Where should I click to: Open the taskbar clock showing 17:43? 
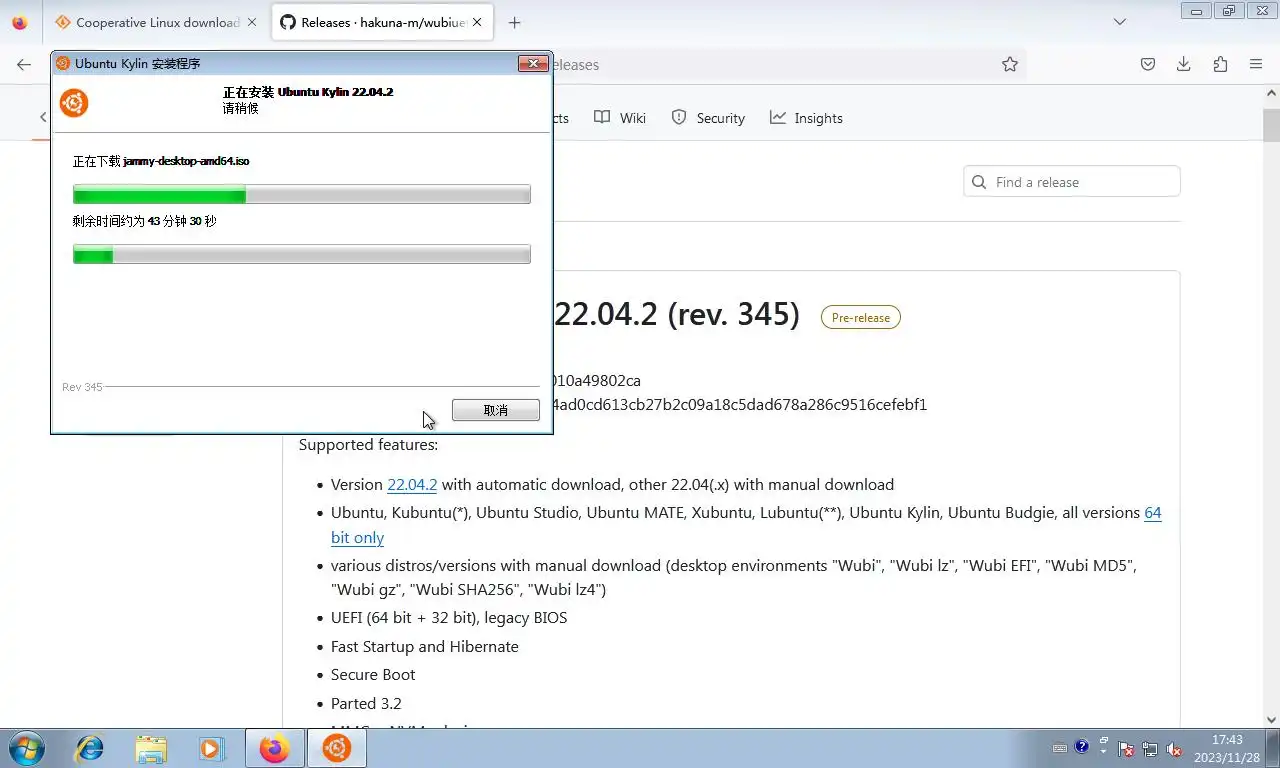[1227, 748]
